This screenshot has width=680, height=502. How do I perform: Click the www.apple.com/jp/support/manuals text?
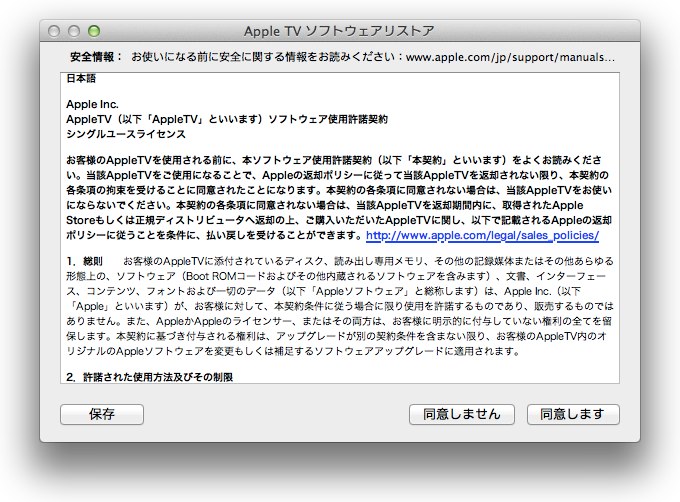510,57
